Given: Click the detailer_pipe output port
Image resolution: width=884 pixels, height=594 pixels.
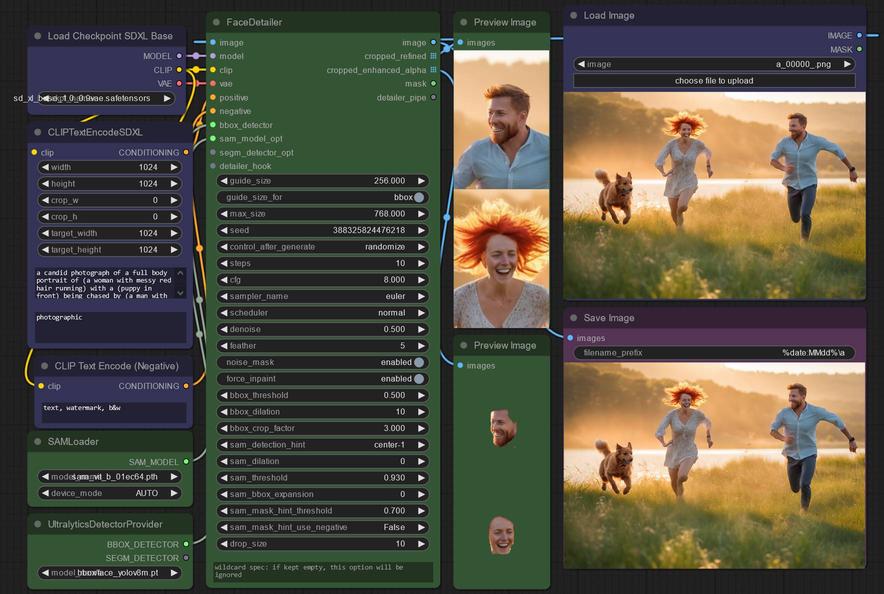Looking at the screenshot, I should point(433,97).
